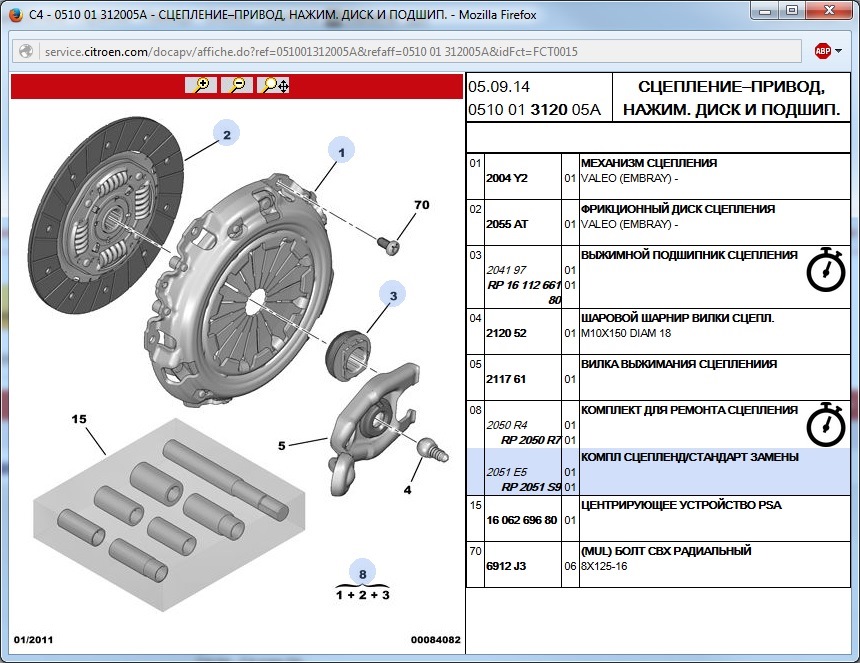
Task: Click (MUL) БОЛТ СВХ РАДИАЛЬНЫЙ description
Action: tap(666, 551)
